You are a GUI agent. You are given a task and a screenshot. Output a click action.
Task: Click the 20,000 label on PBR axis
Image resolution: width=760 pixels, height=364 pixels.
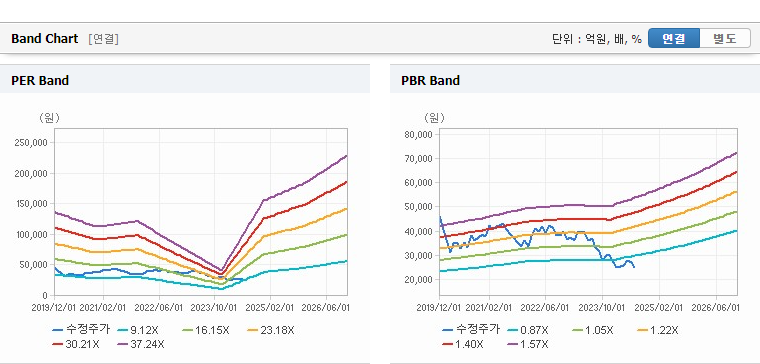coord(418,280)
